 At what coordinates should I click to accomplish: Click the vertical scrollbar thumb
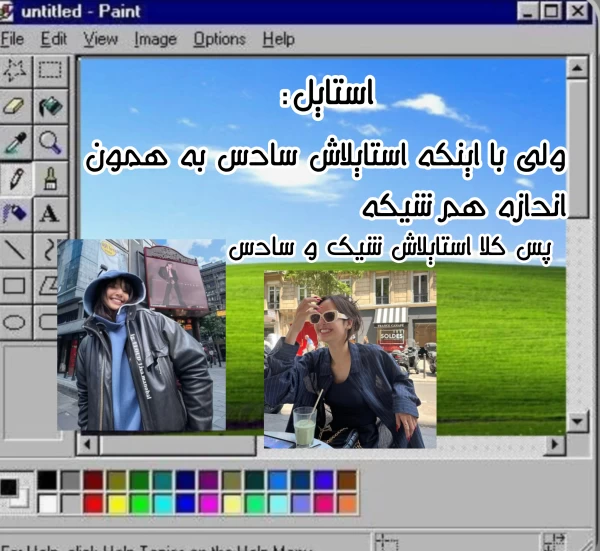(577, 149)
